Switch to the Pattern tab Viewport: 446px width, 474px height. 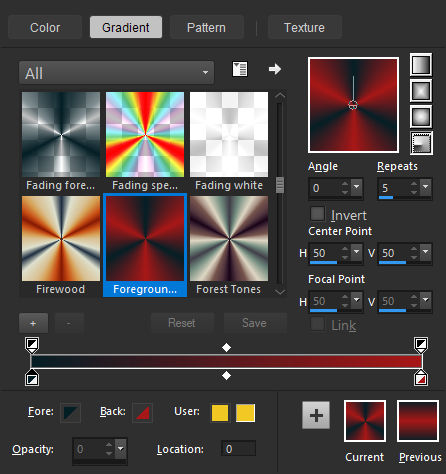tap(206, 28)
